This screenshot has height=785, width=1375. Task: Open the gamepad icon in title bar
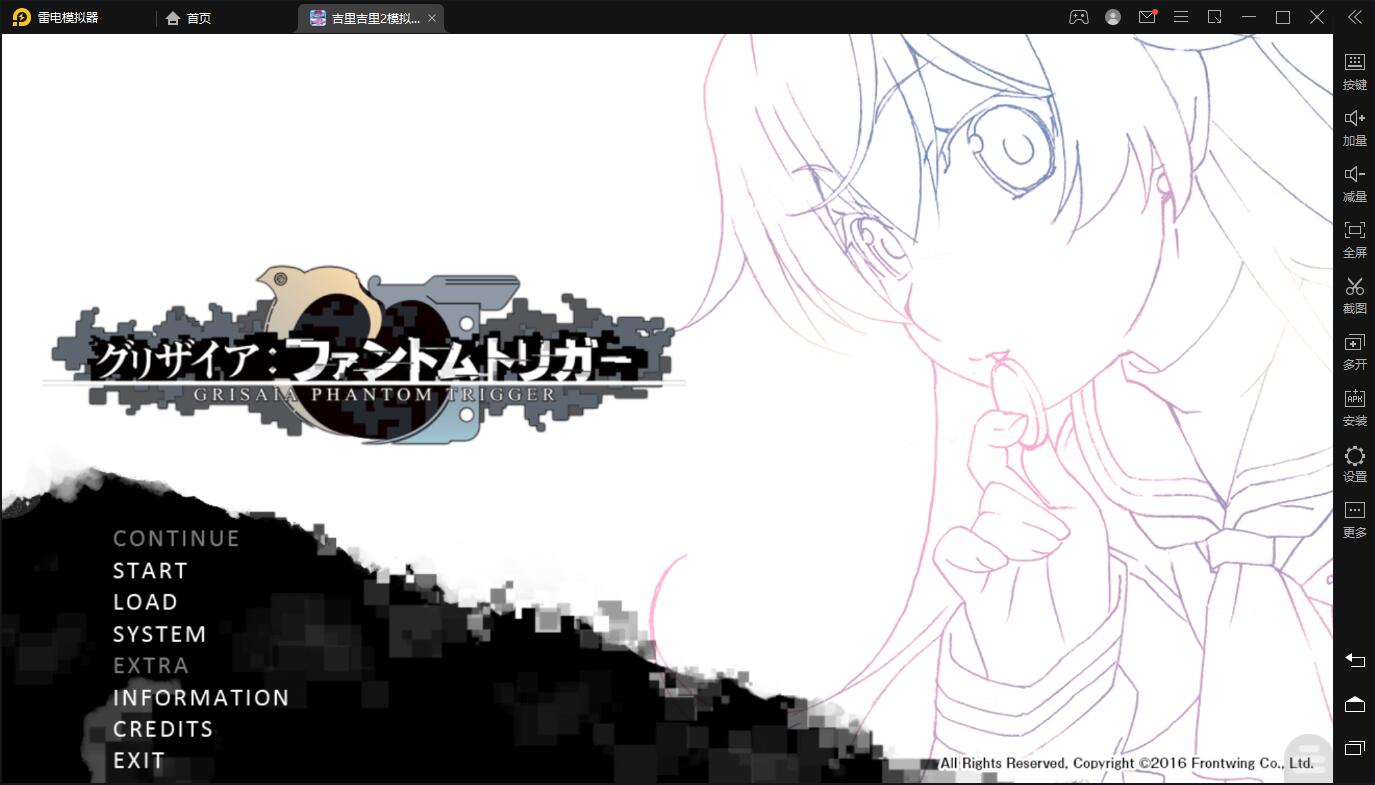tap(1079, 17)
